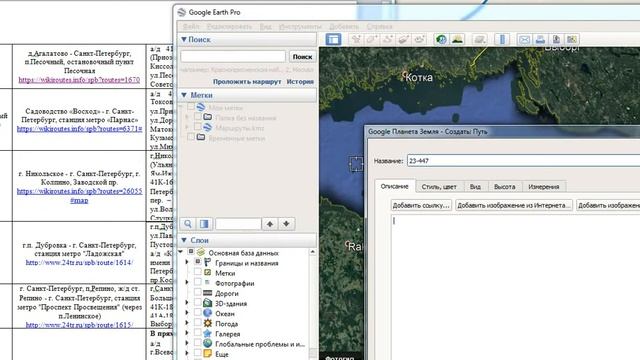This screenshot has width=640, height=360.
Task: Click the Проложить маршрут link
Action: 247,82
